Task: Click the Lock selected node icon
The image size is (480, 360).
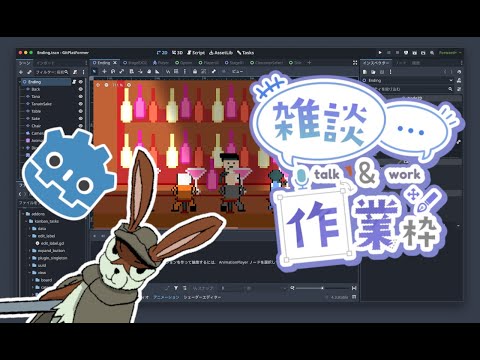Action: pyautogui.click(x=195, y=71)
